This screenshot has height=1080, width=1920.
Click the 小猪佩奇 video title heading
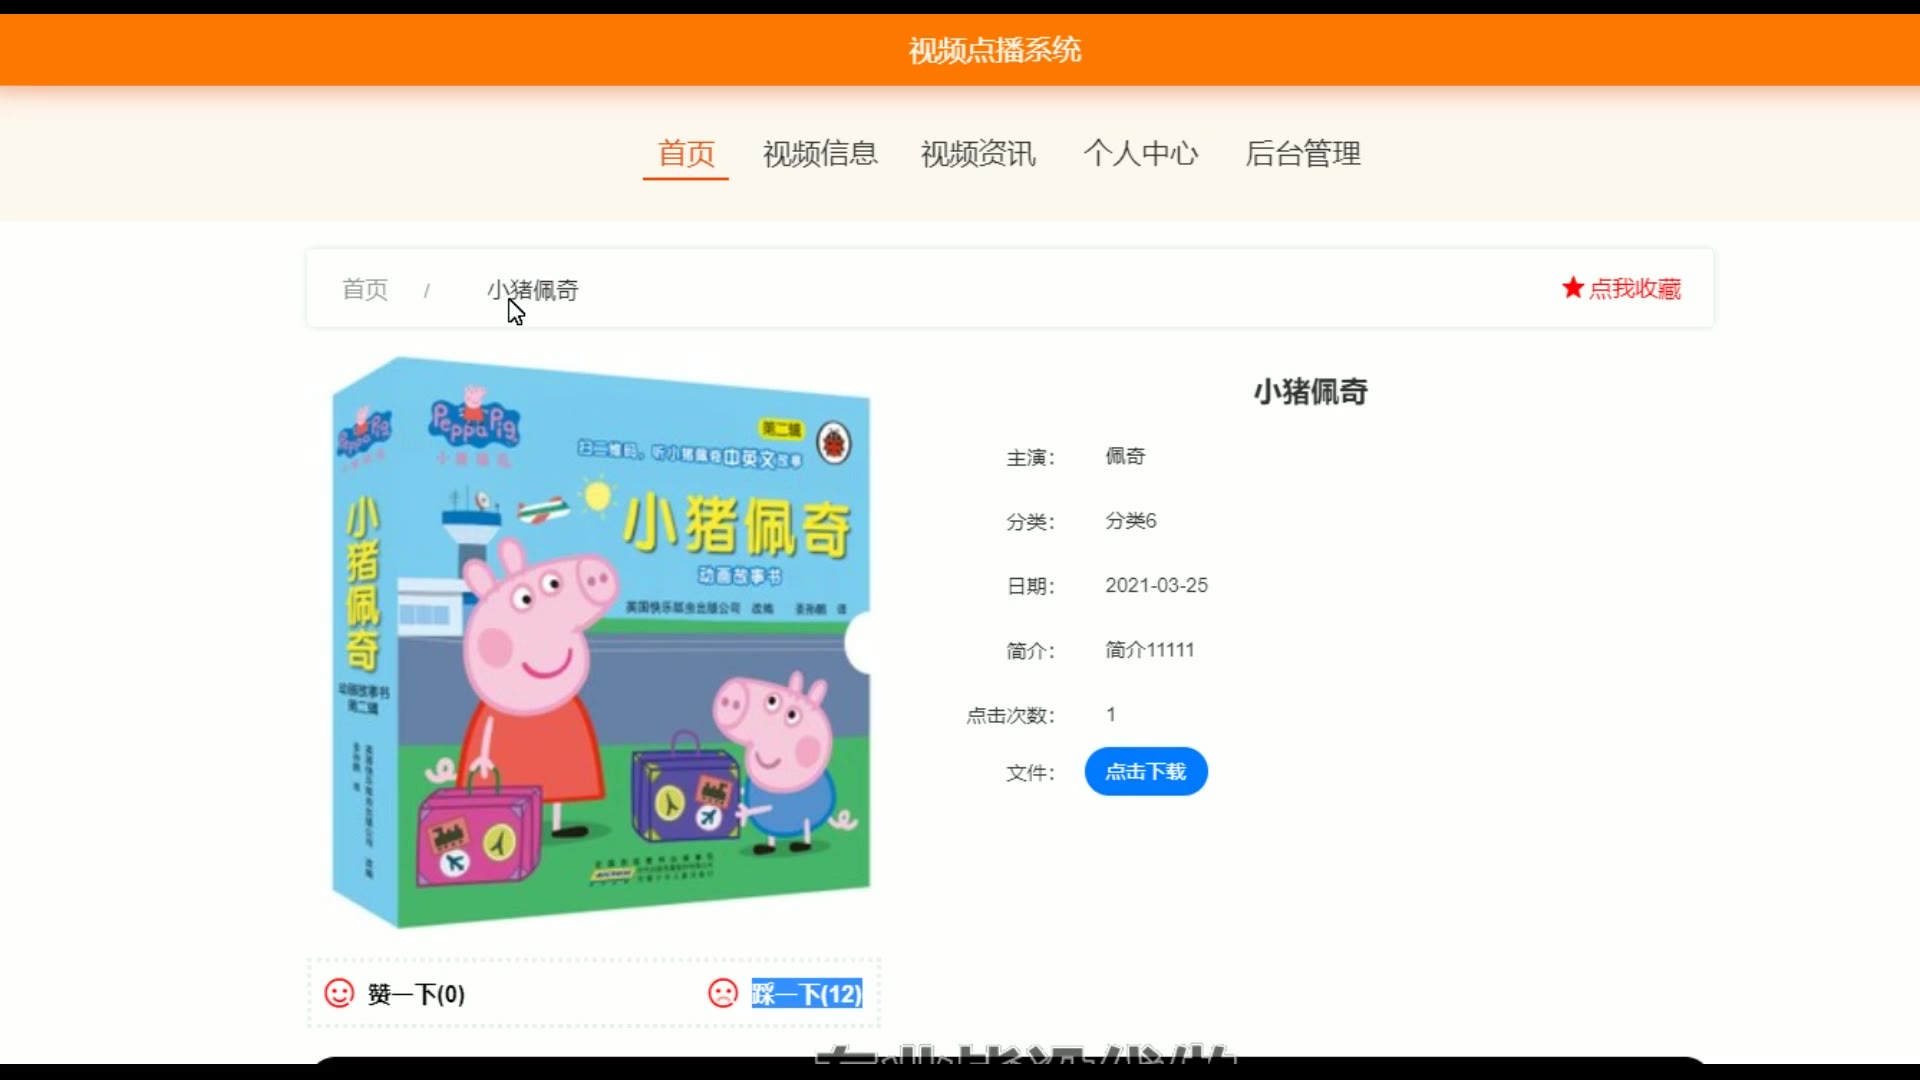pos(1310,391)
